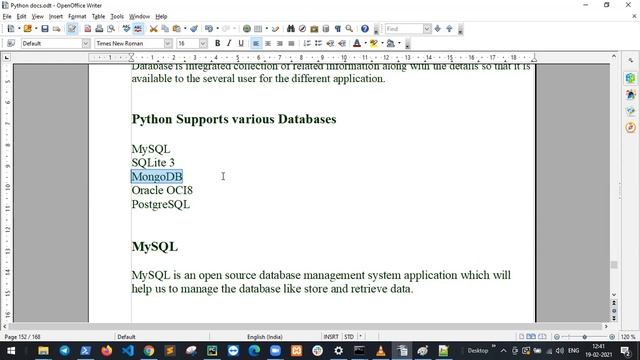Image resolution: width=640 pixels, height=360 pixels.
Task: Toggle AutoSpellcheck
Action: point(138,29)
